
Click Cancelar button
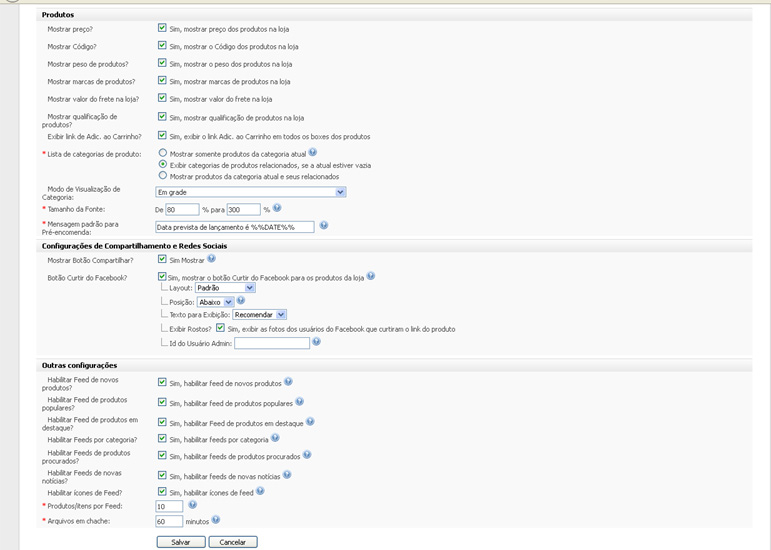(233, 542)
